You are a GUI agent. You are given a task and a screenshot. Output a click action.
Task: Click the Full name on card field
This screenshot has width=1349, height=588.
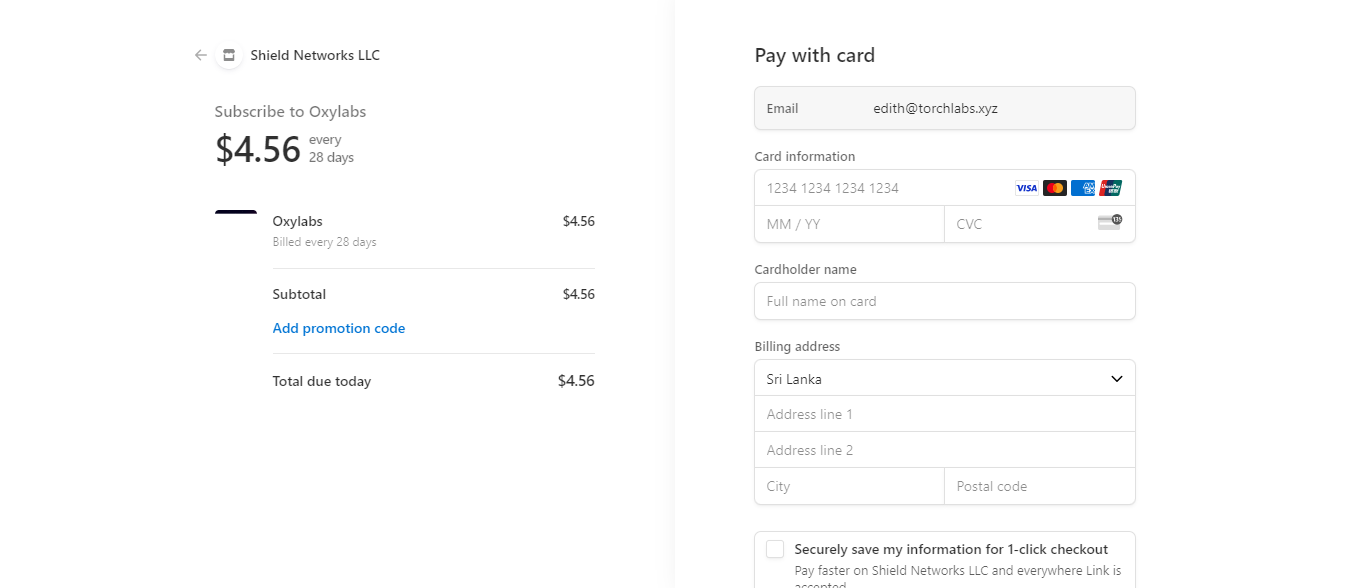[944, 301]
